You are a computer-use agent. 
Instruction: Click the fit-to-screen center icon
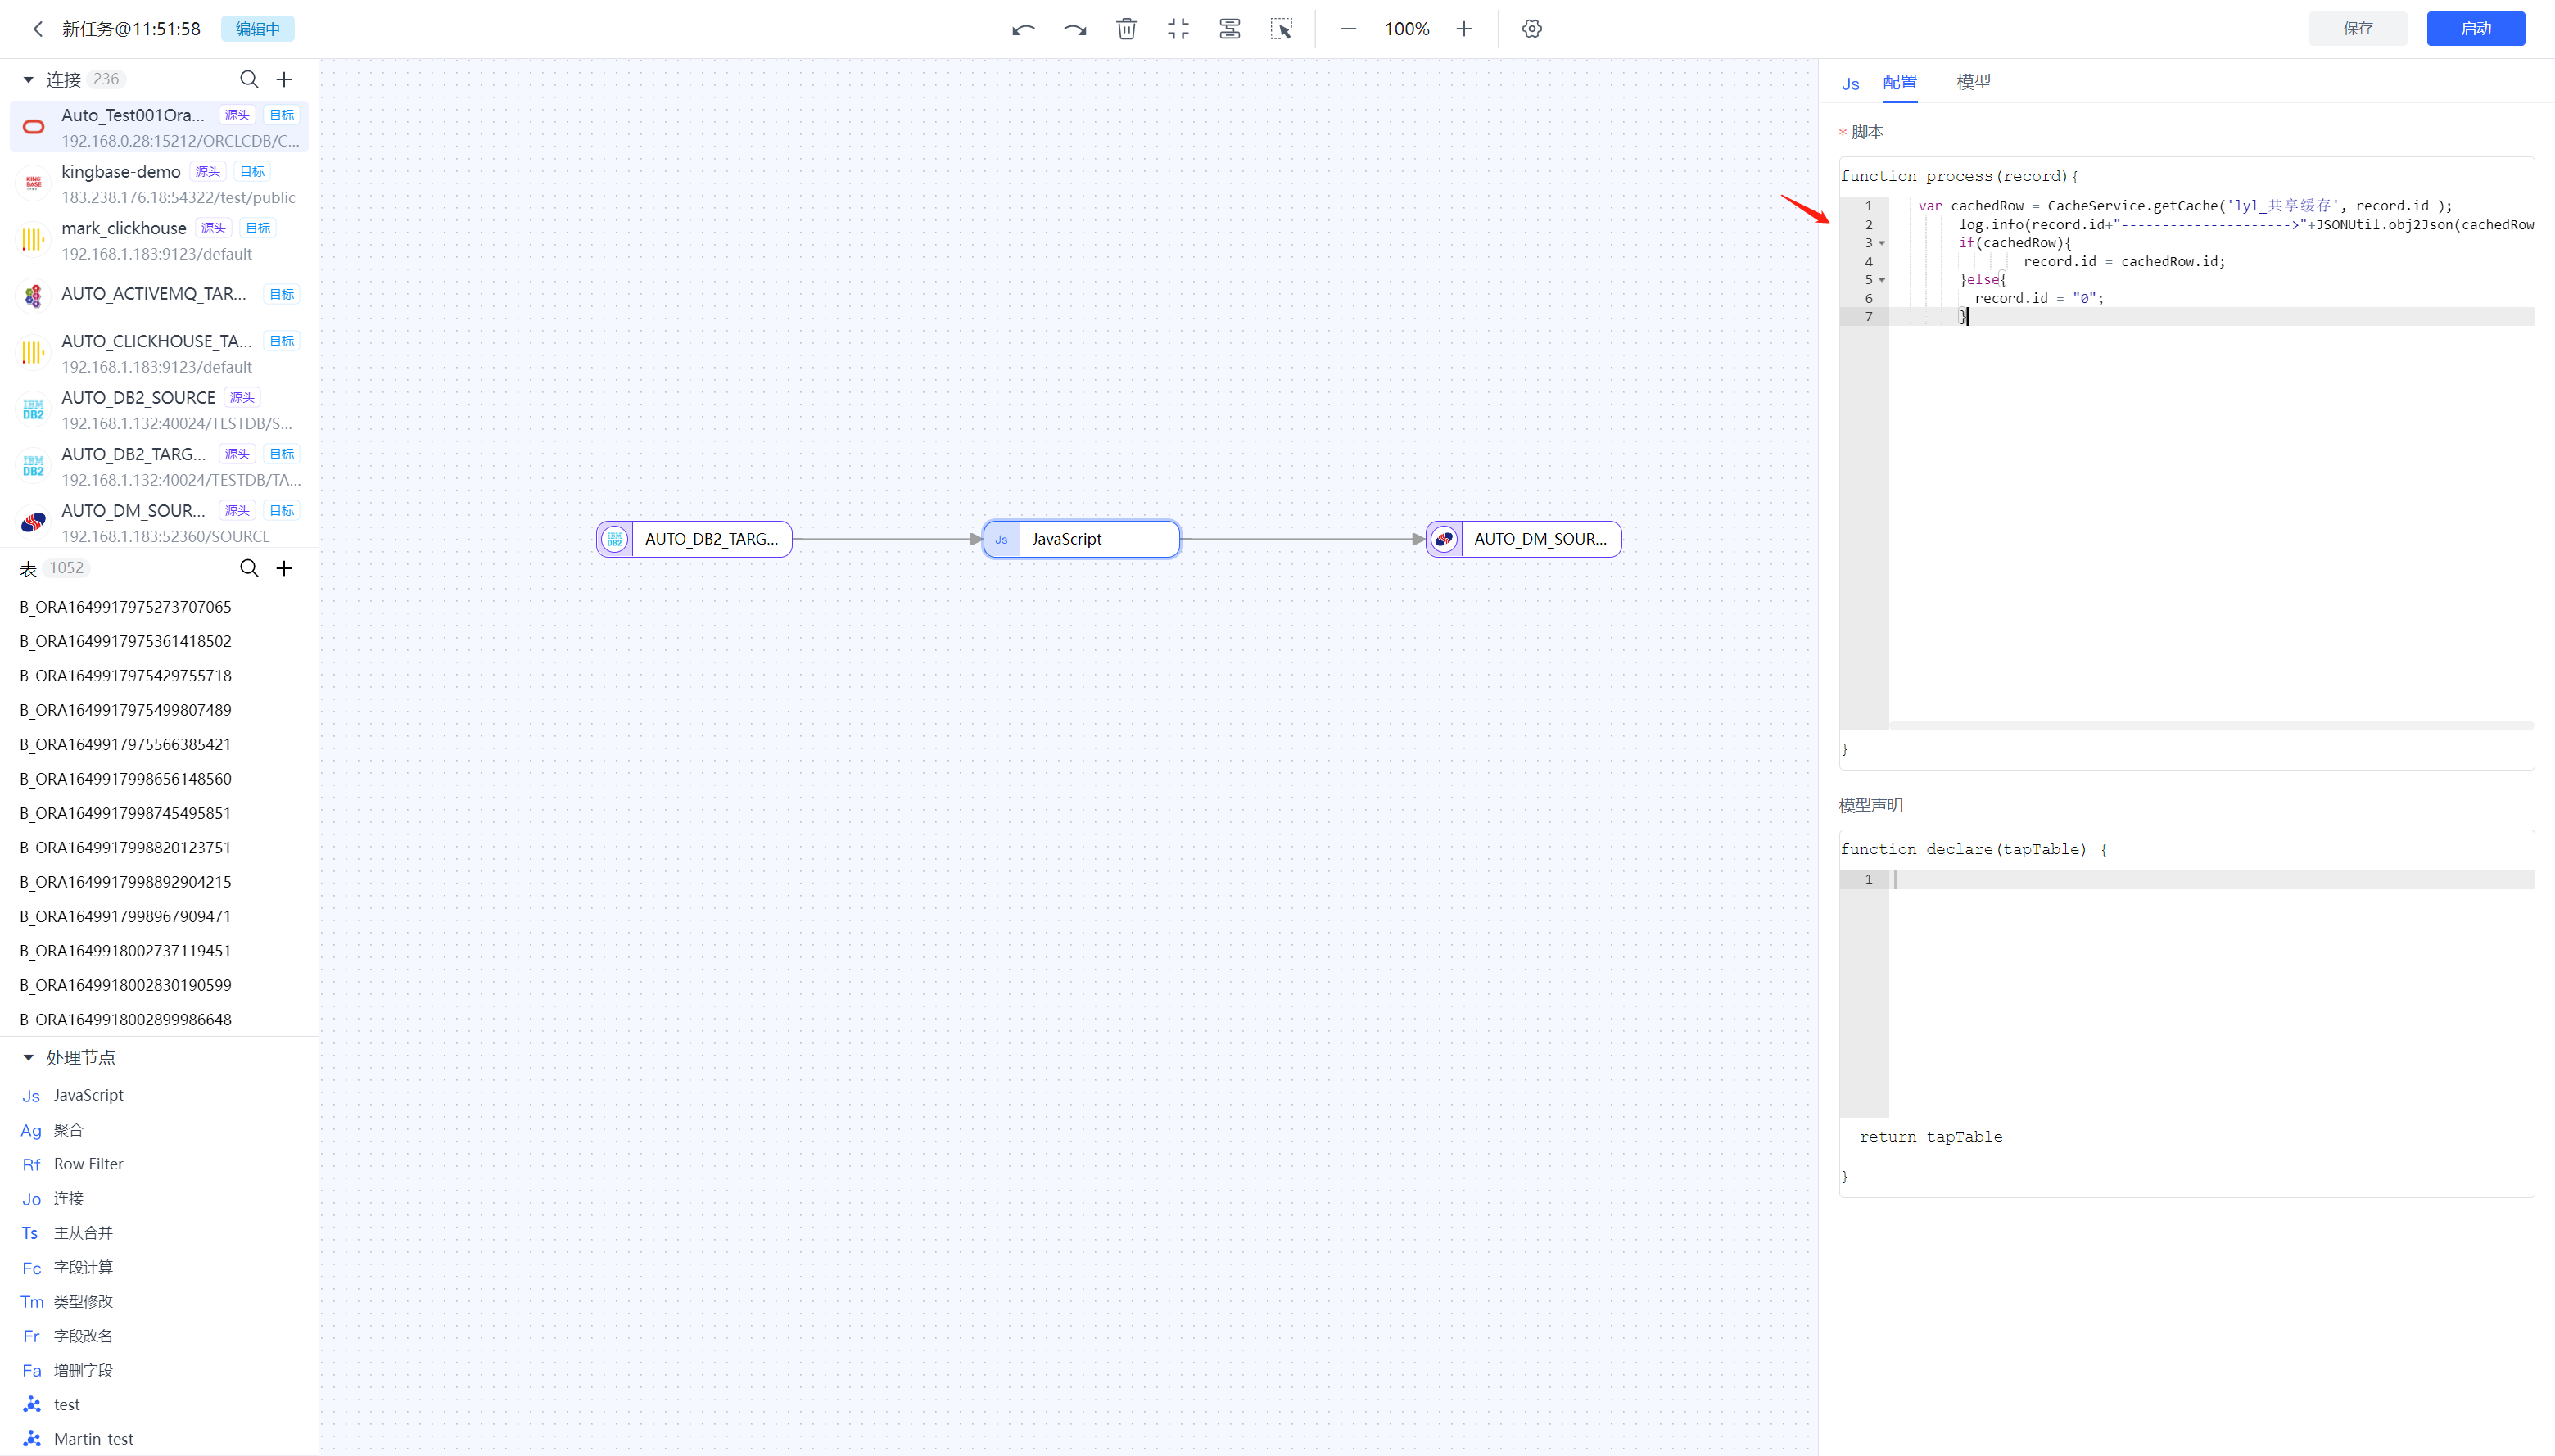pos(1178,29)
